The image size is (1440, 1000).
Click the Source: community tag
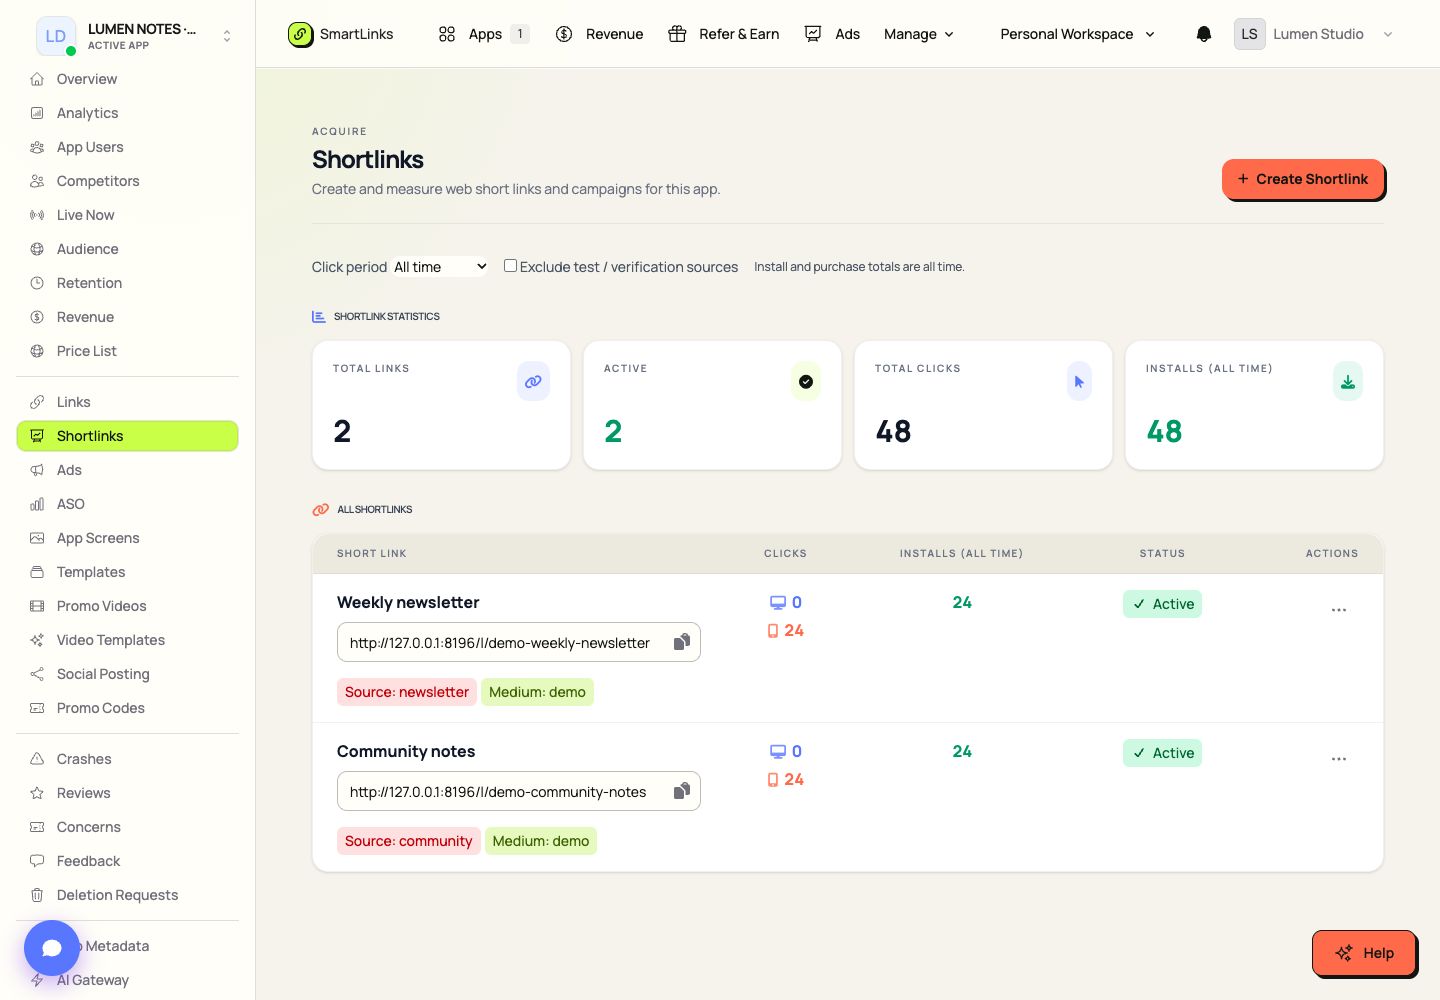(409, 841)
